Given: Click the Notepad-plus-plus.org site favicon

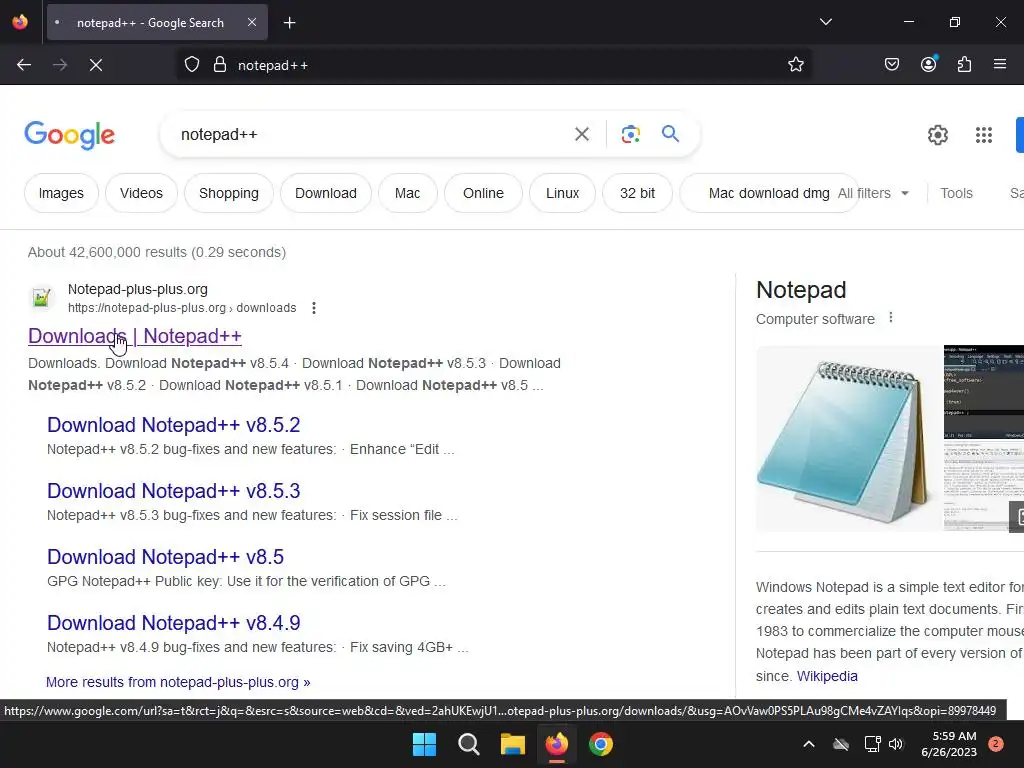Looking at the screenshot, I should coord(42,298).
